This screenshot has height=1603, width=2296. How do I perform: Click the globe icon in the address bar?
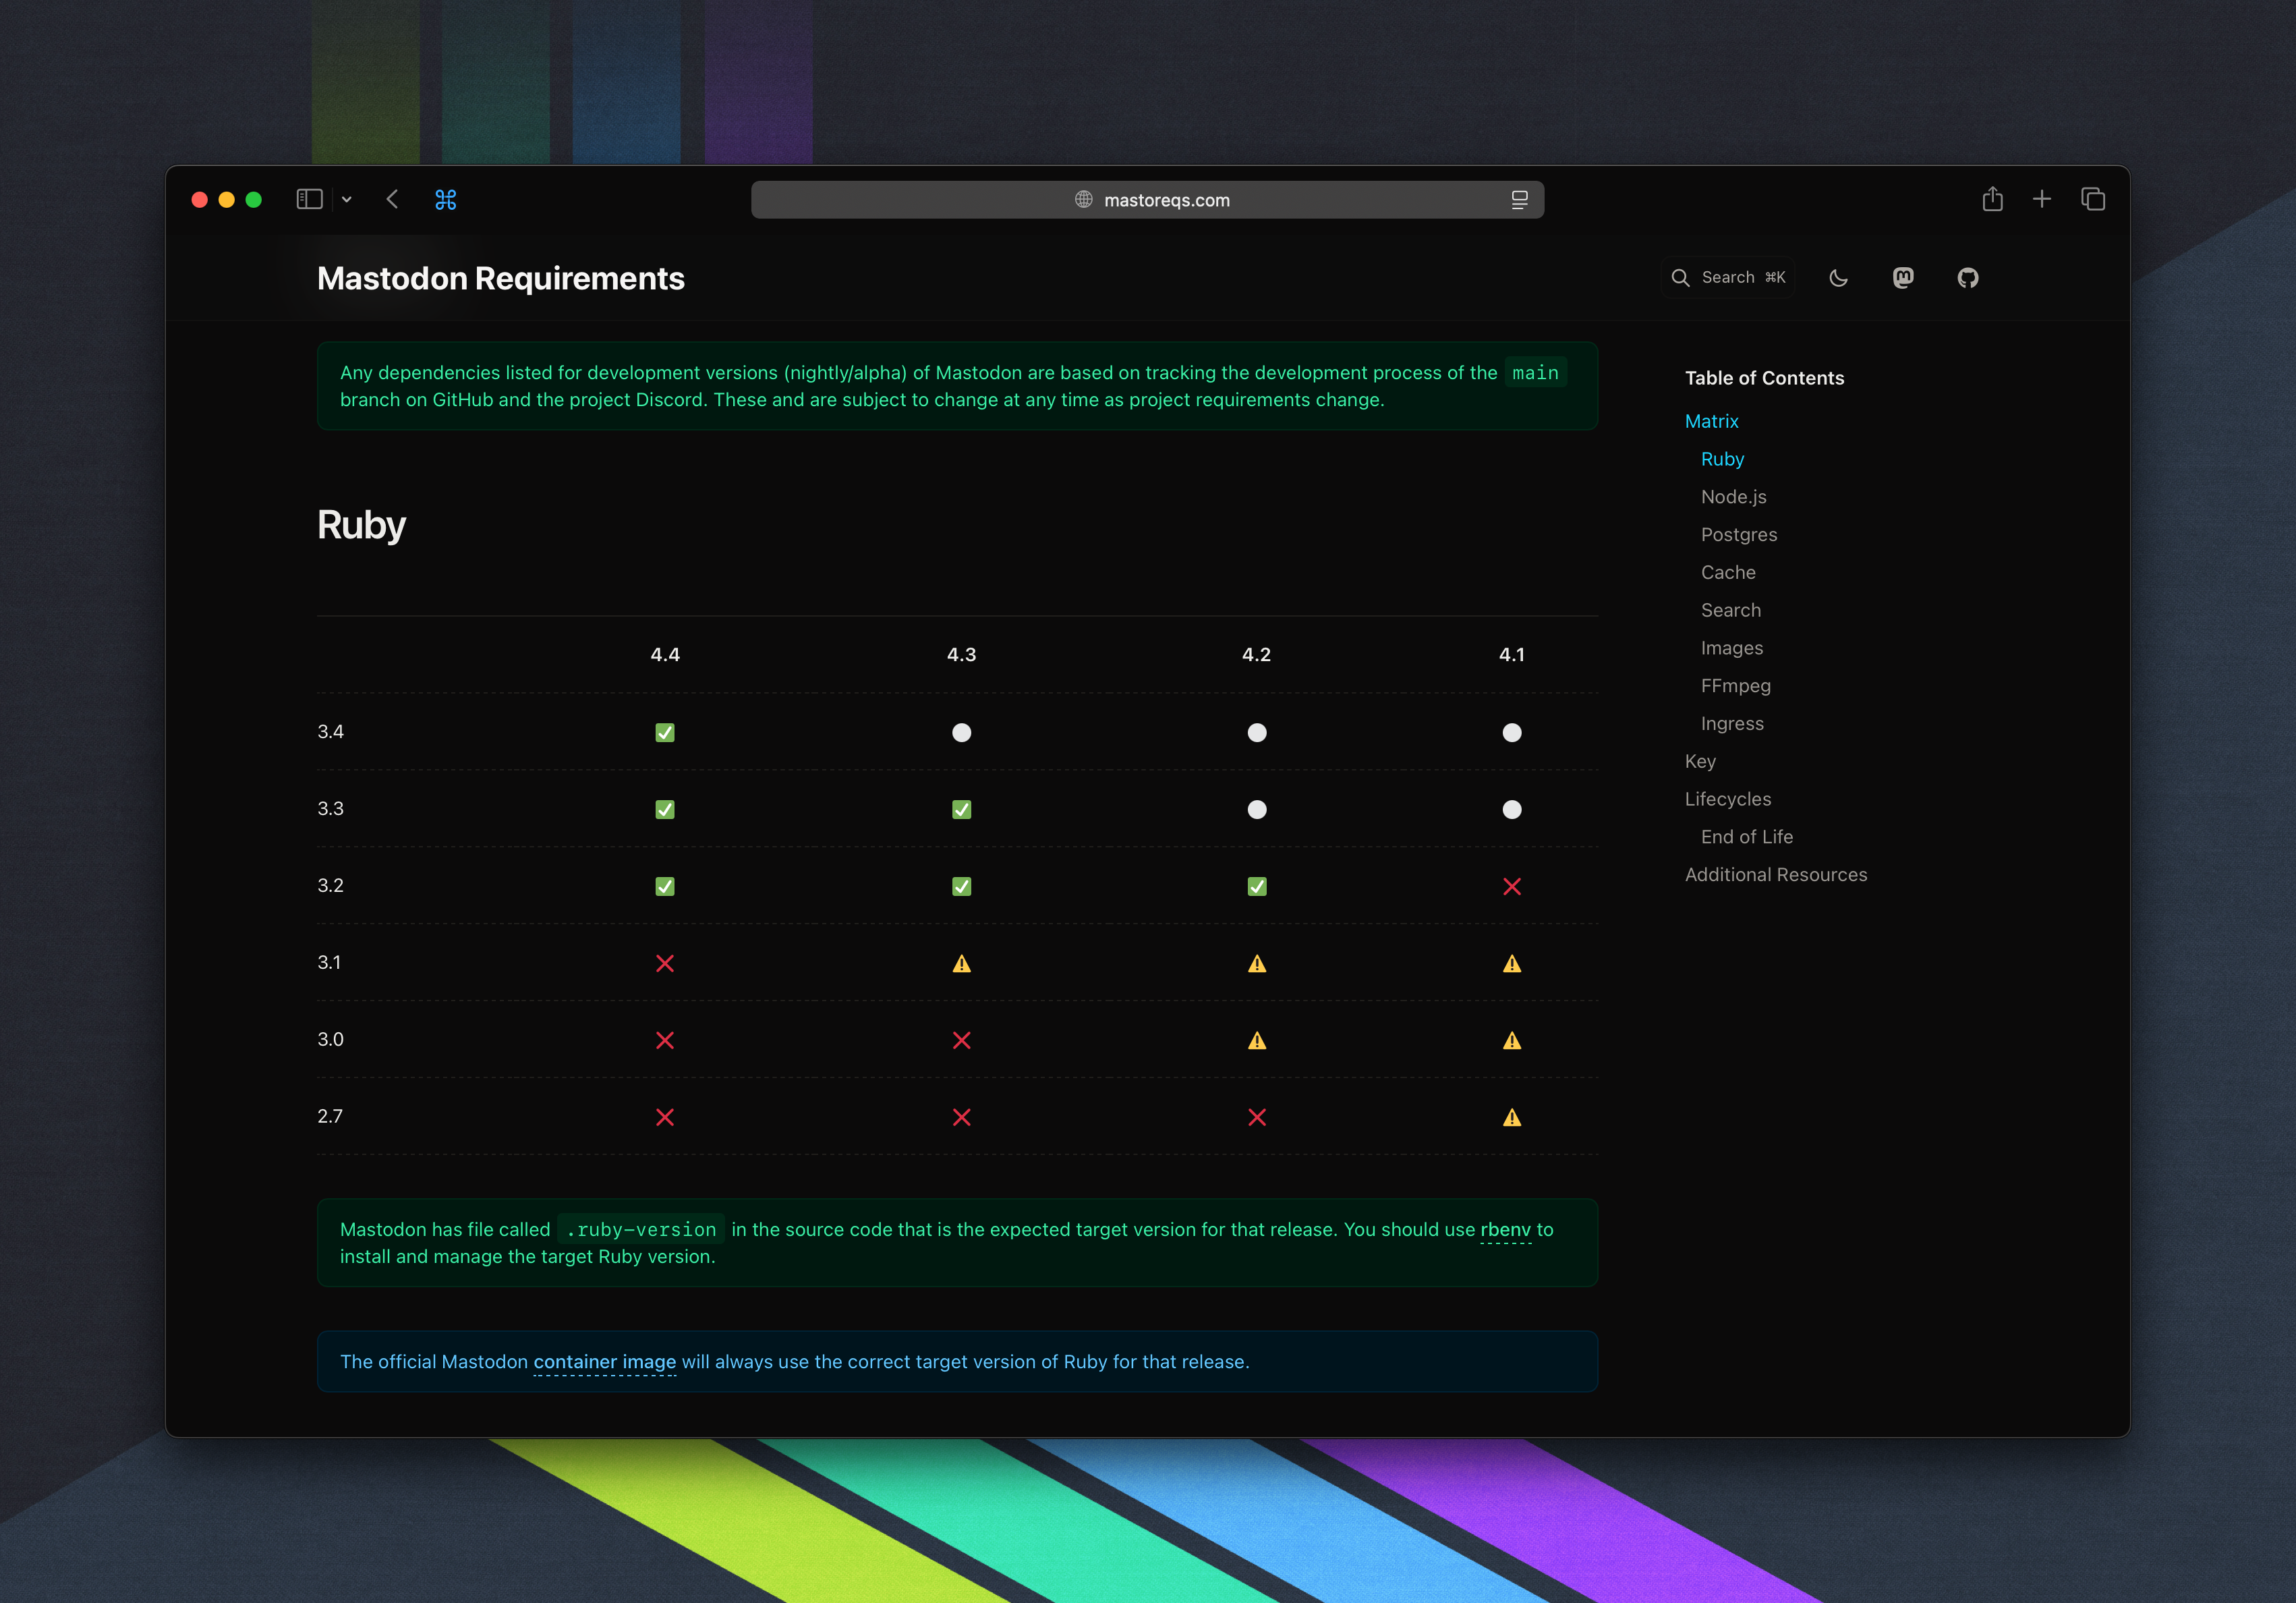coord(1083,200)
